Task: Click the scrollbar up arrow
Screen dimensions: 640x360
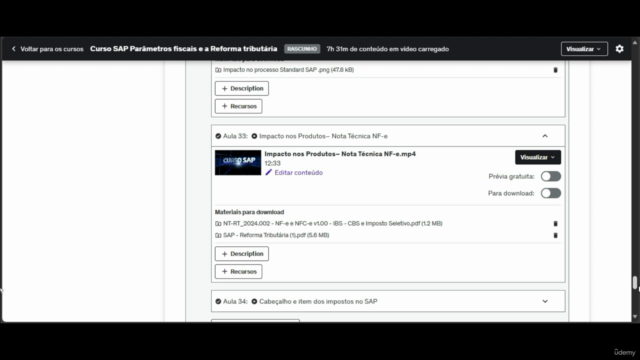Action: click(x=635, y=42)
